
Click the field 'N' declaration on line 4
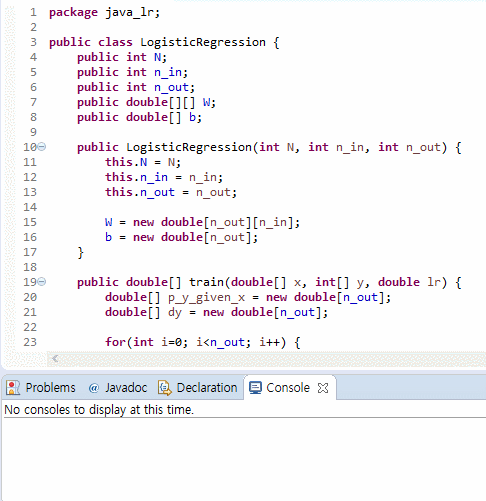[x=158, y=57]
